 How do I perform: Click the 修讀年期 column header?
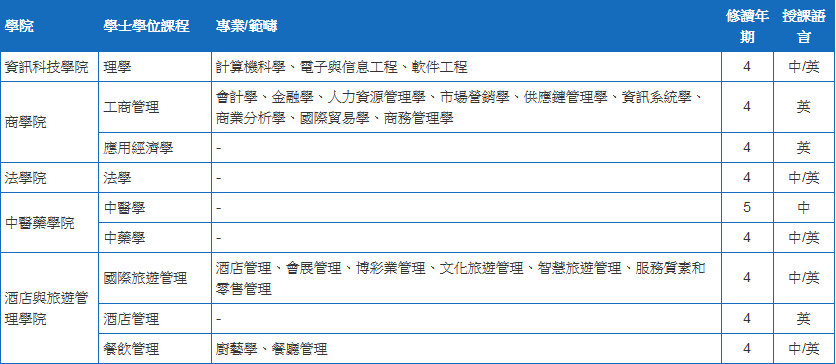coord(747,26)
